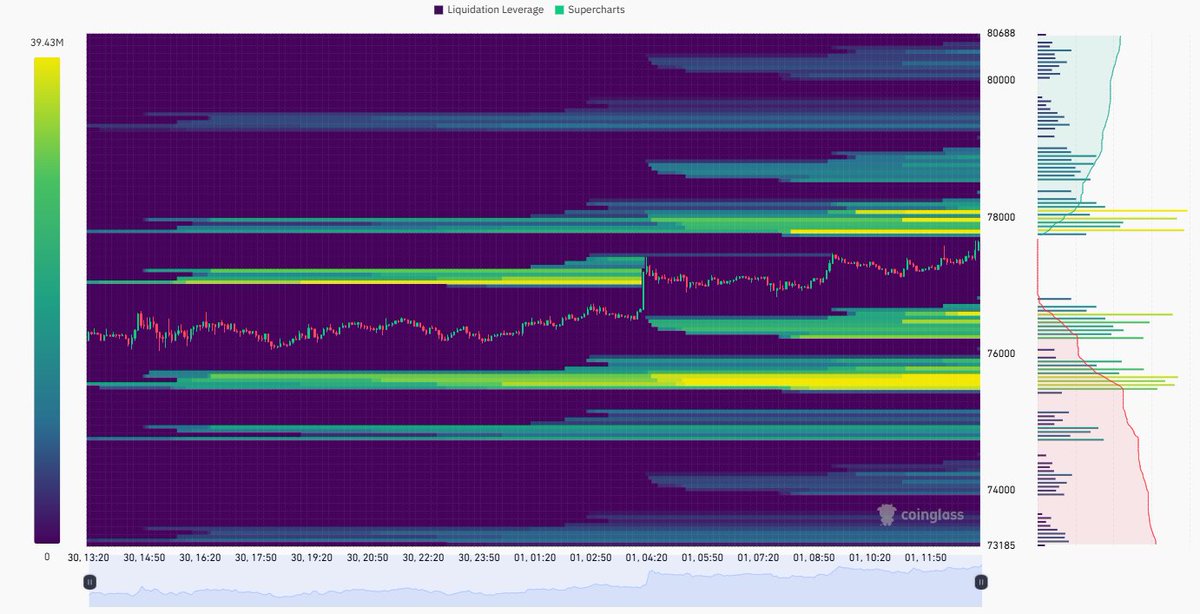Click the 30, 14:50 time axis label
The height and width of the screenshot is (614, 1200).
coord(144,556)
